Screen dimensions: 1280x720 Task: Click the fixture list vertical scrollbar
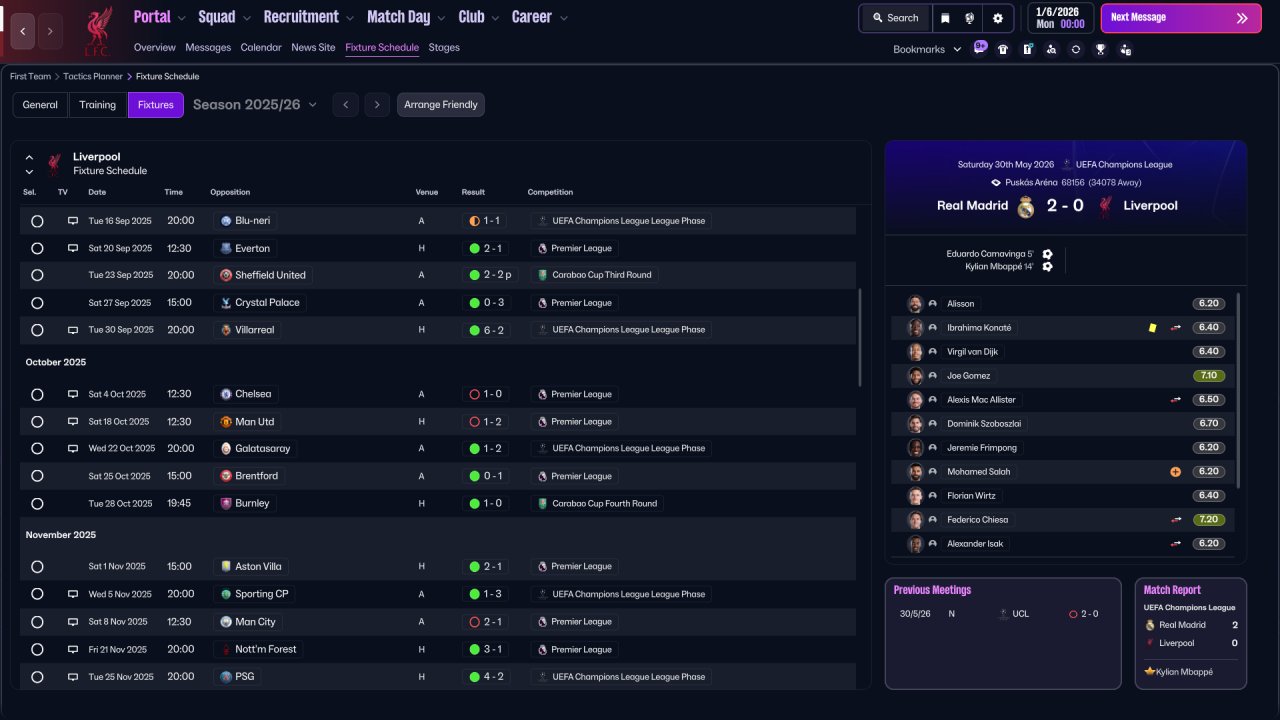(860, 338)
